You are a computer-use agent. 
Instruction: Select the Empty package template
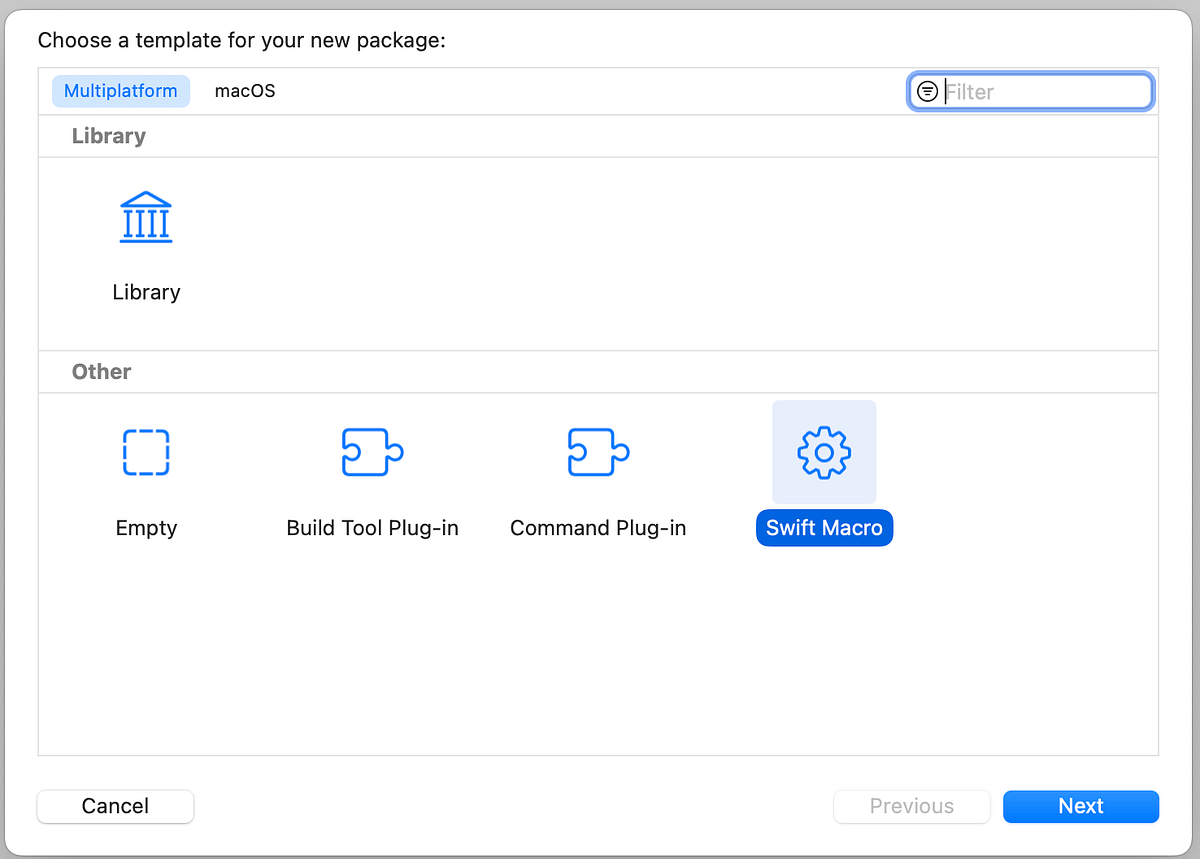tap(146, 452)
